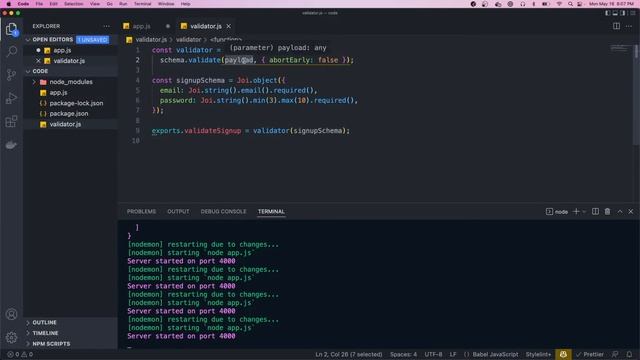Toggle primary sidebar layout icon

click(608, 13)
